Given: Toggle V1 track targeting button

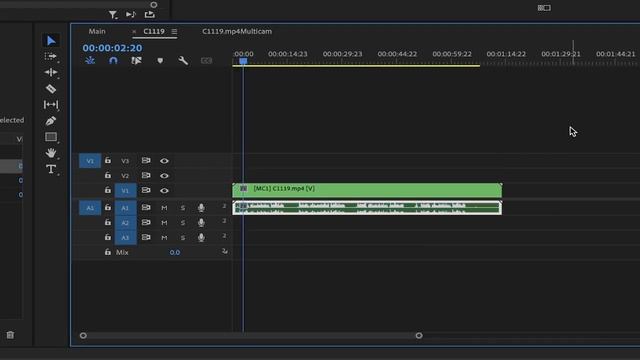Looking at the screenshot, I should (125, 191).
